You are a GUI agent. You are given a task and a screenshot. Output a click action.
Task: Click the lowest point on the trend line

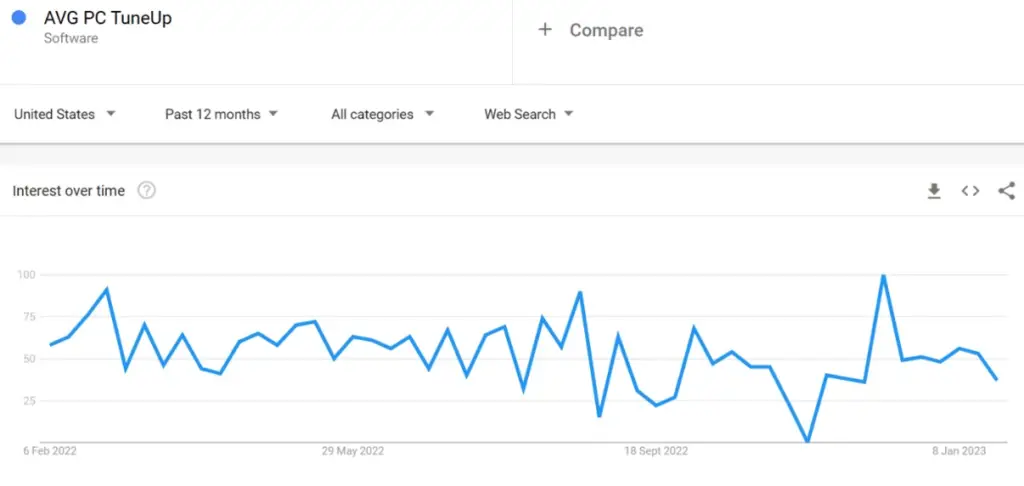click(808, 442)
